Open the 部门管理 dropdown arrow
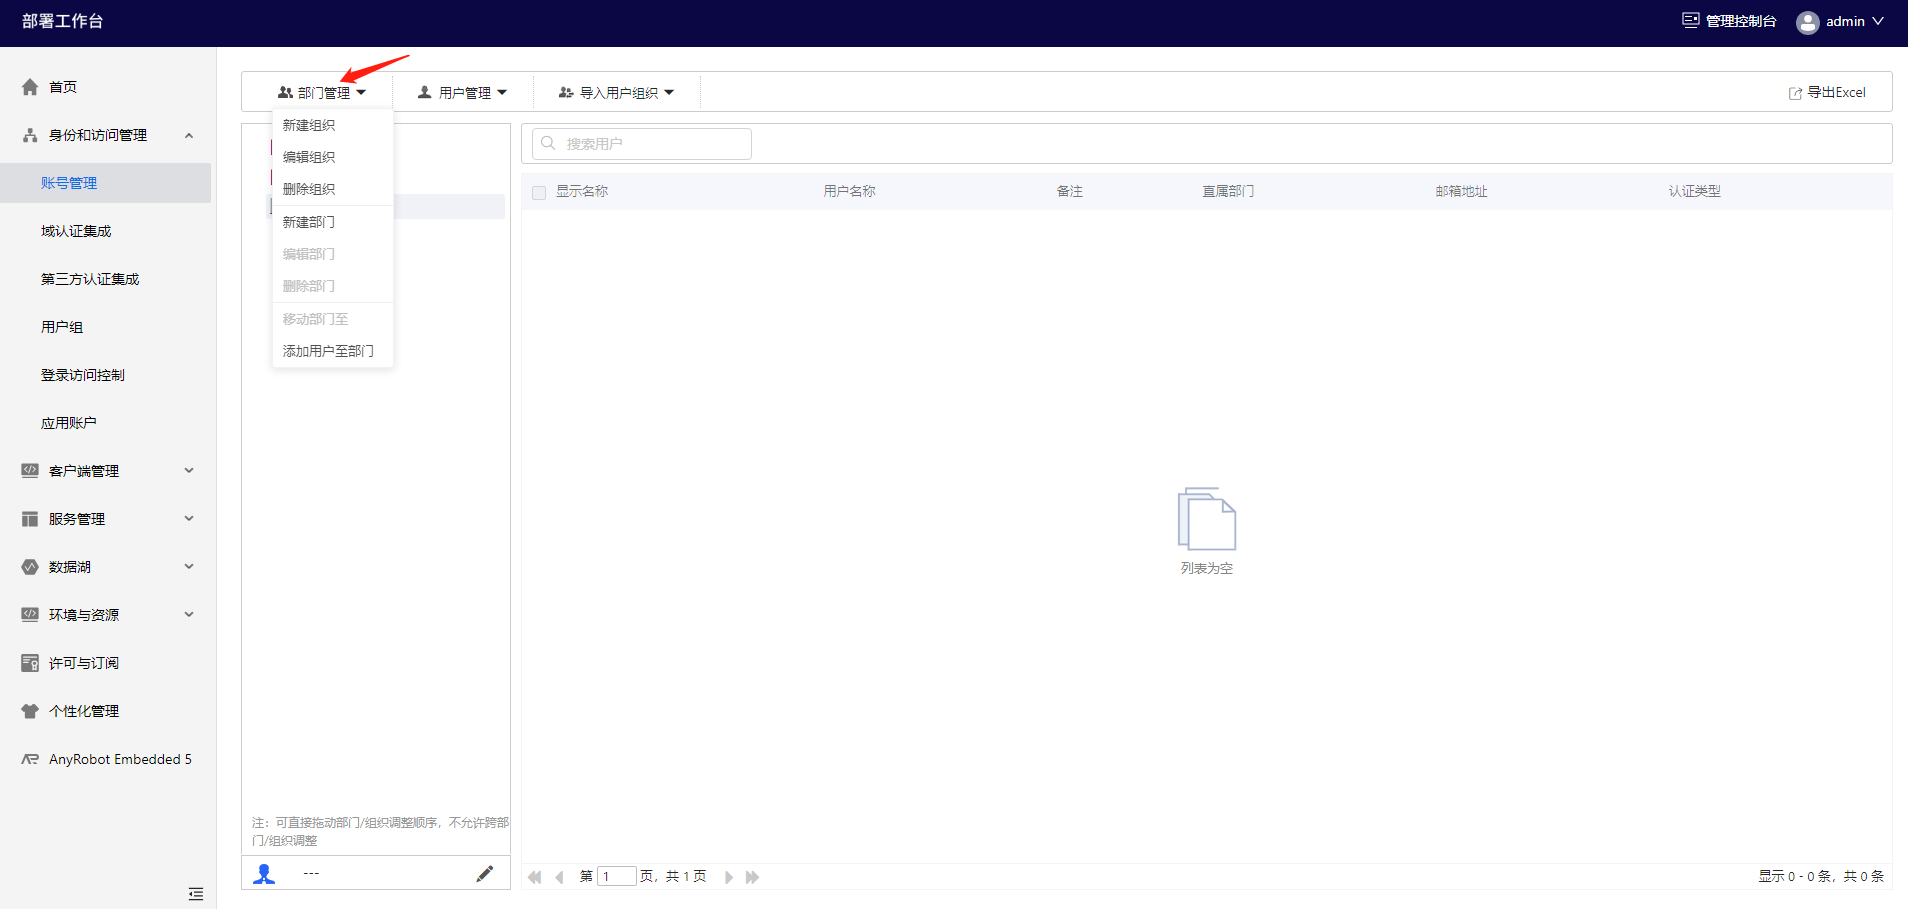 tap(361, 93)
